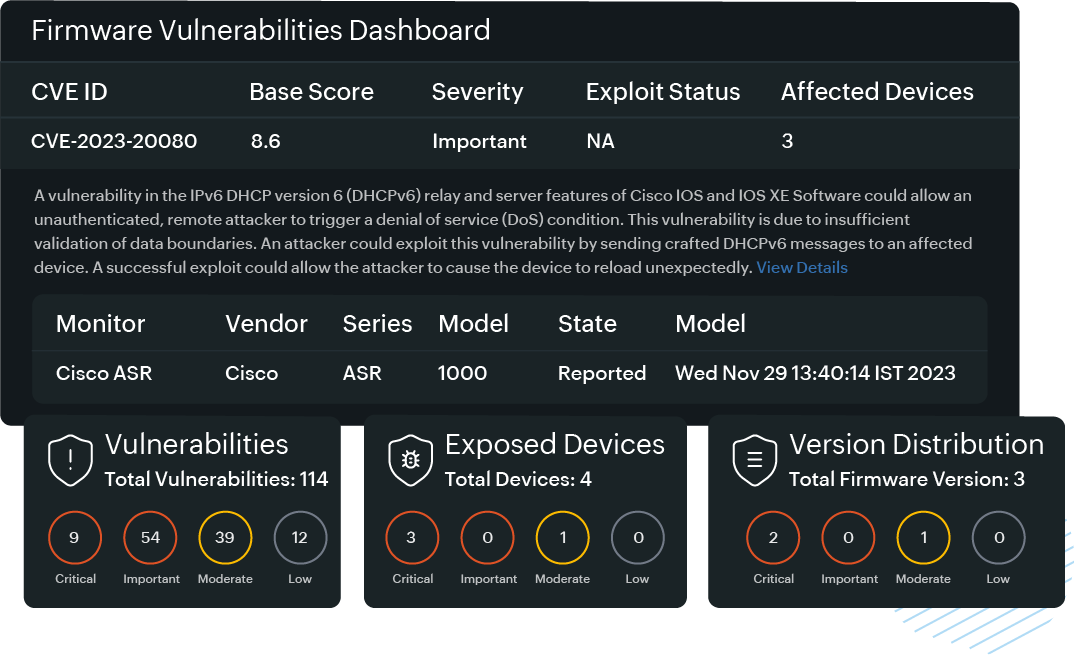Click the Vulnerabilities exclamation shield icon
1075x655 pixels.
click(x=70, y=459)
